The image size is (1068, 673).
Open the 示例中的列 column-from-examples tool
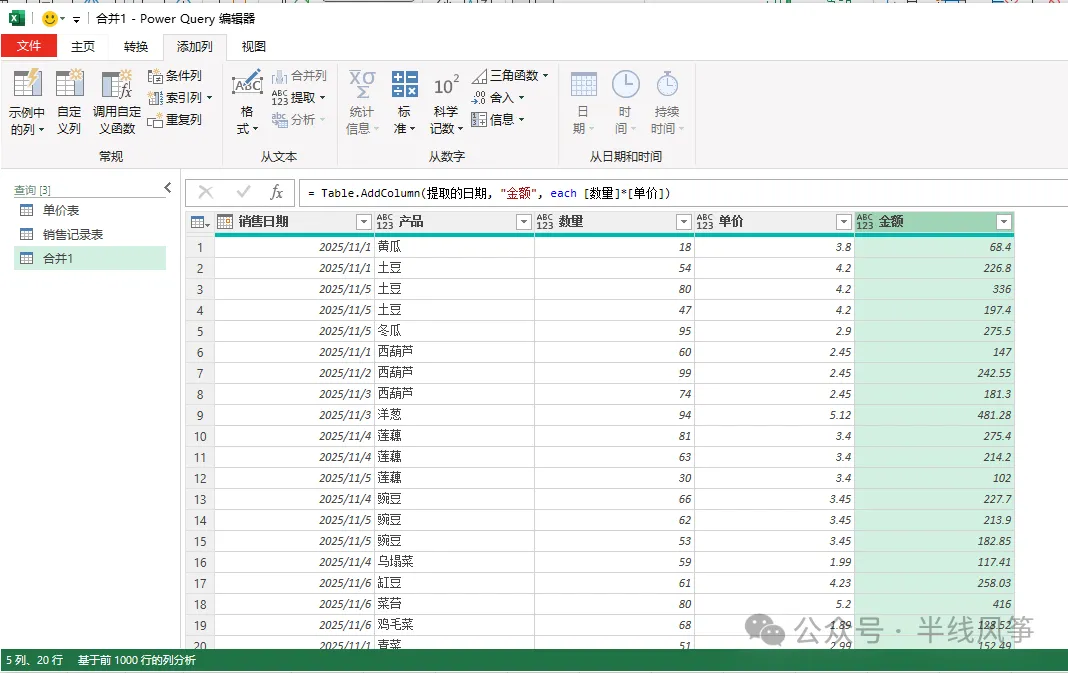[27, 102]
